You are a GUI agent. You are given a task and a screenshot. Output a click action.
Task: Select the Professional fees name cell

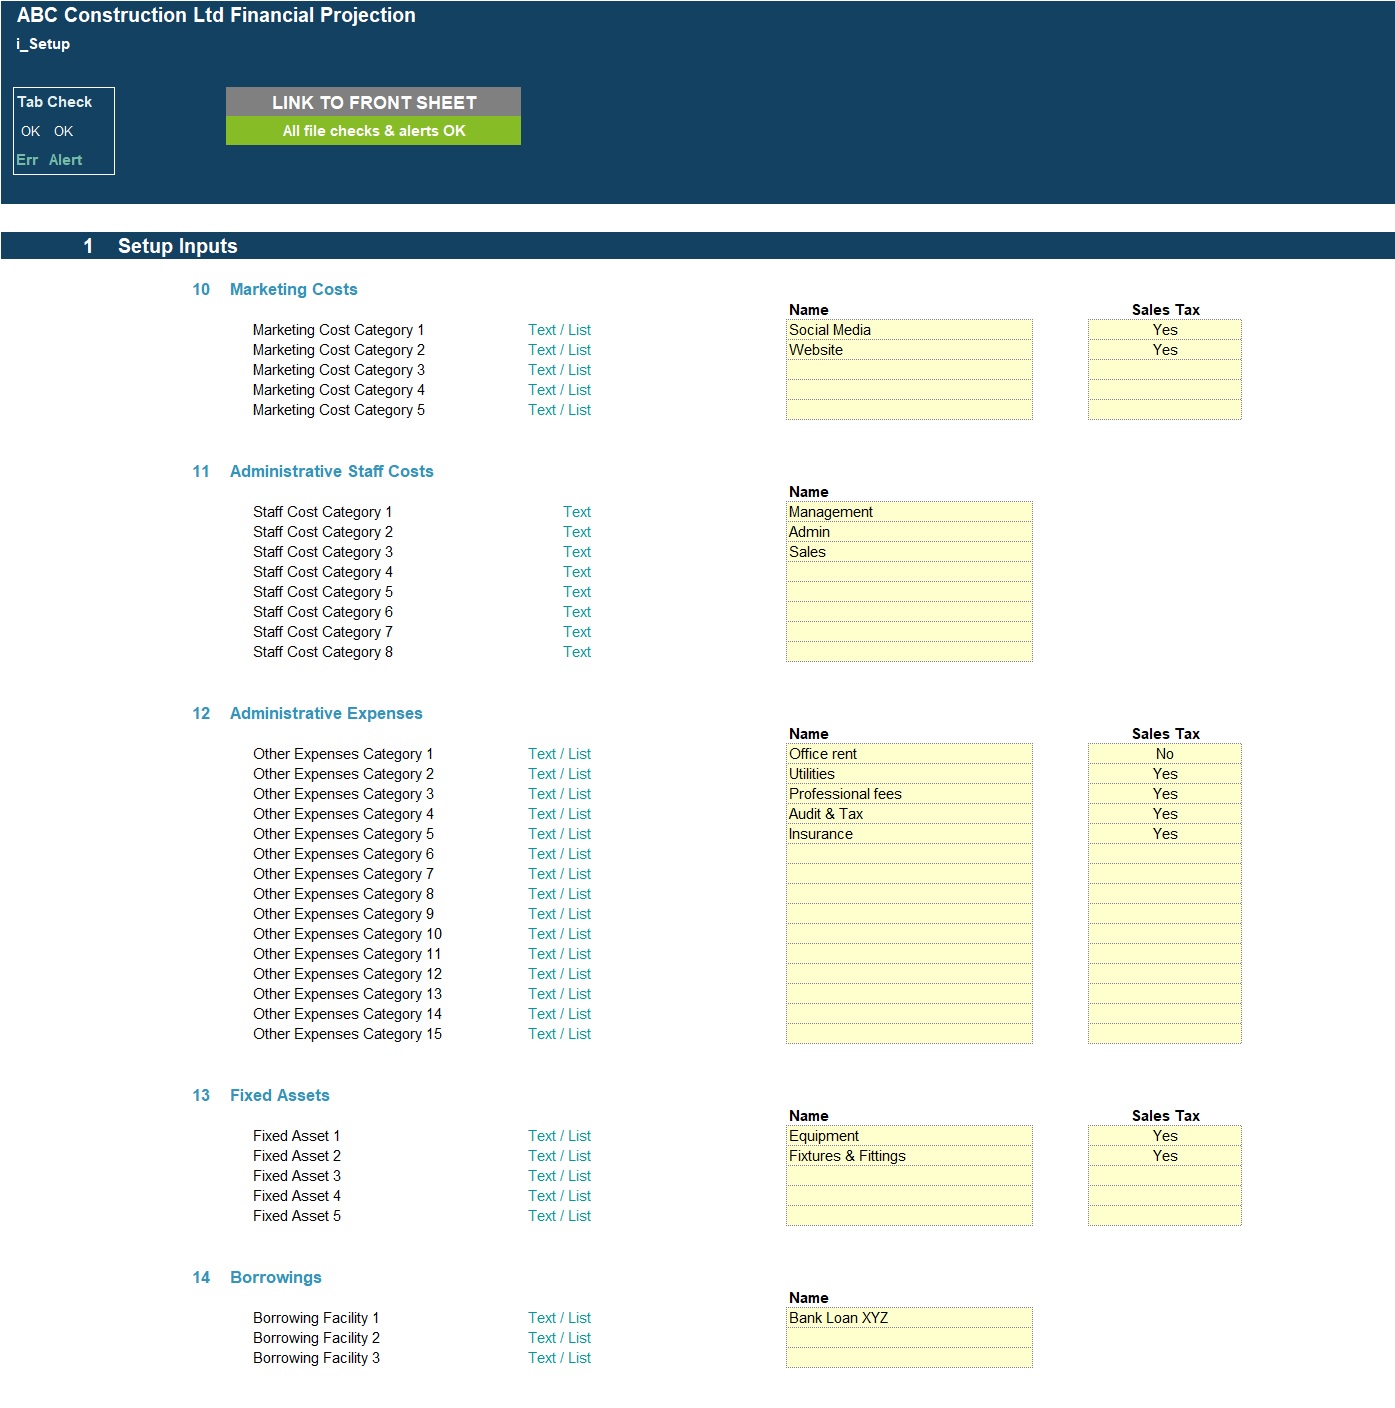(x=909, y=794)
